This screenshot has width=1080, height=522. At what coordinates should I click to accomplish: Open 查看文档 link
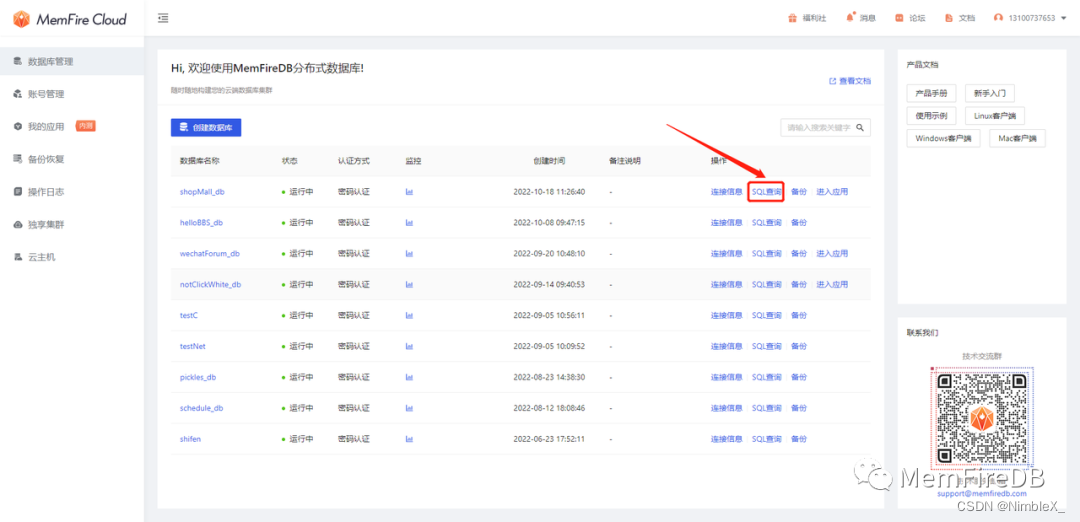point(850,81)
